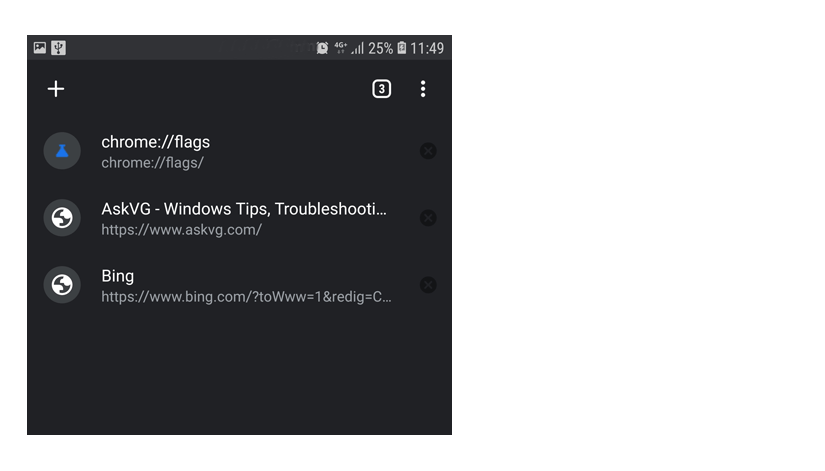Close the chrome://flags tab
This screenshot has width=825, height=471.
(428, 151)
